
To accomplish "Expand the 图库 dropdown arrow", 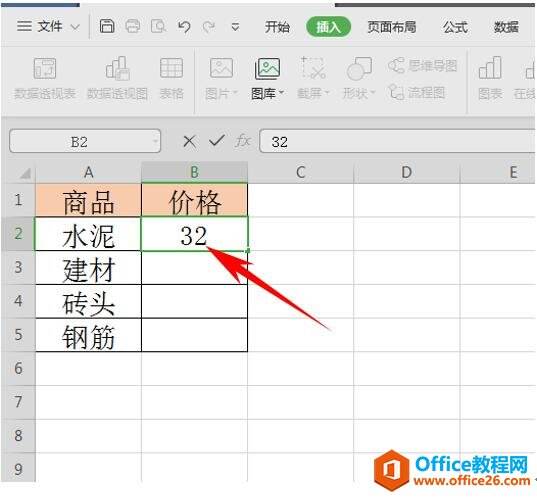I will click(282, 92).
